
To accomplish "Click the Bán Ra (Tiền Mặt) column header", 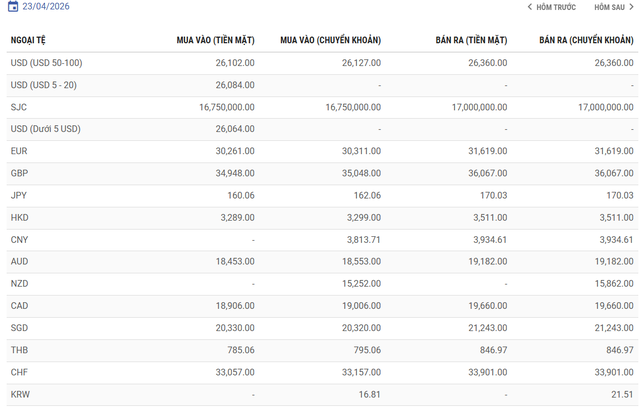I will tap(469, 40).
